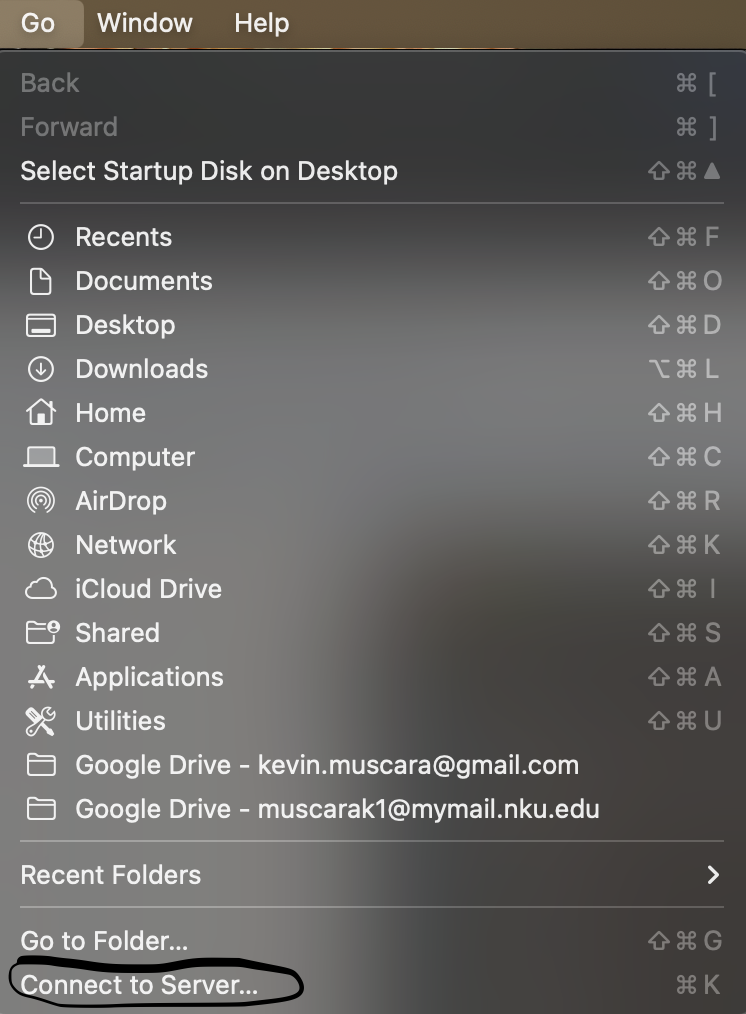This screenshot has width=746, height=1014.
Task: Click the Computer laptop icon
Action: pyautogui.click(x=40, y=457)
